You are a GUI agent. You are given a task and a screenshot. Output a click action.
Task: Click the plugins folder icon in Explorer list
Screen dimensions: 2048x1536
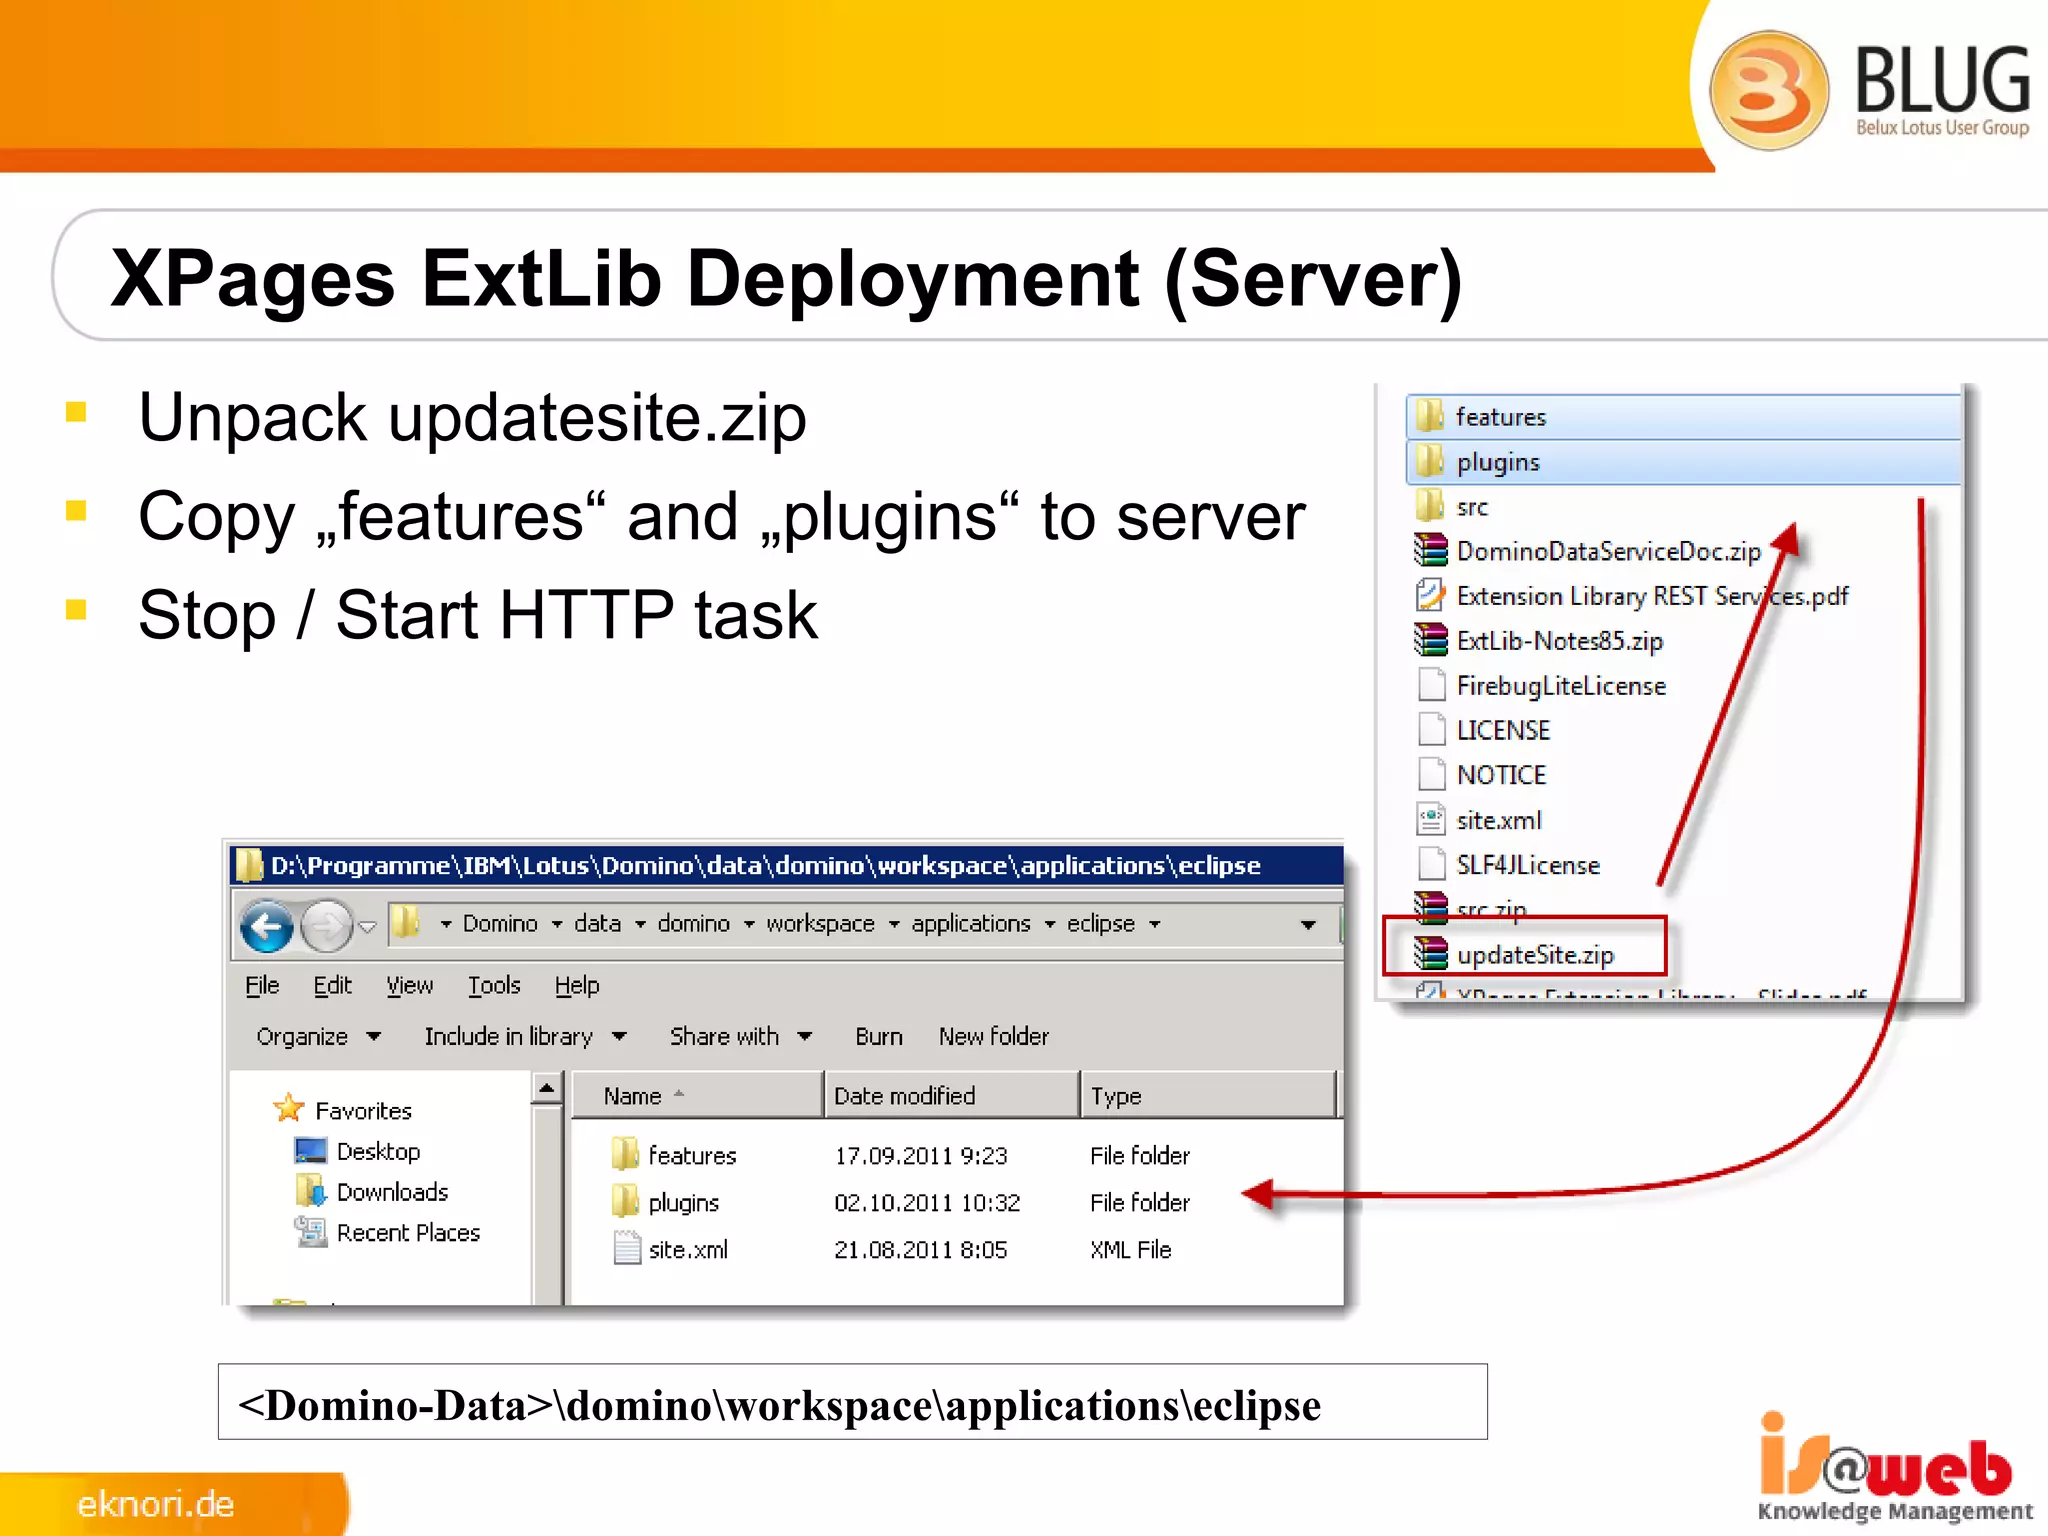pyautogui.click(x=625, y=1200)
